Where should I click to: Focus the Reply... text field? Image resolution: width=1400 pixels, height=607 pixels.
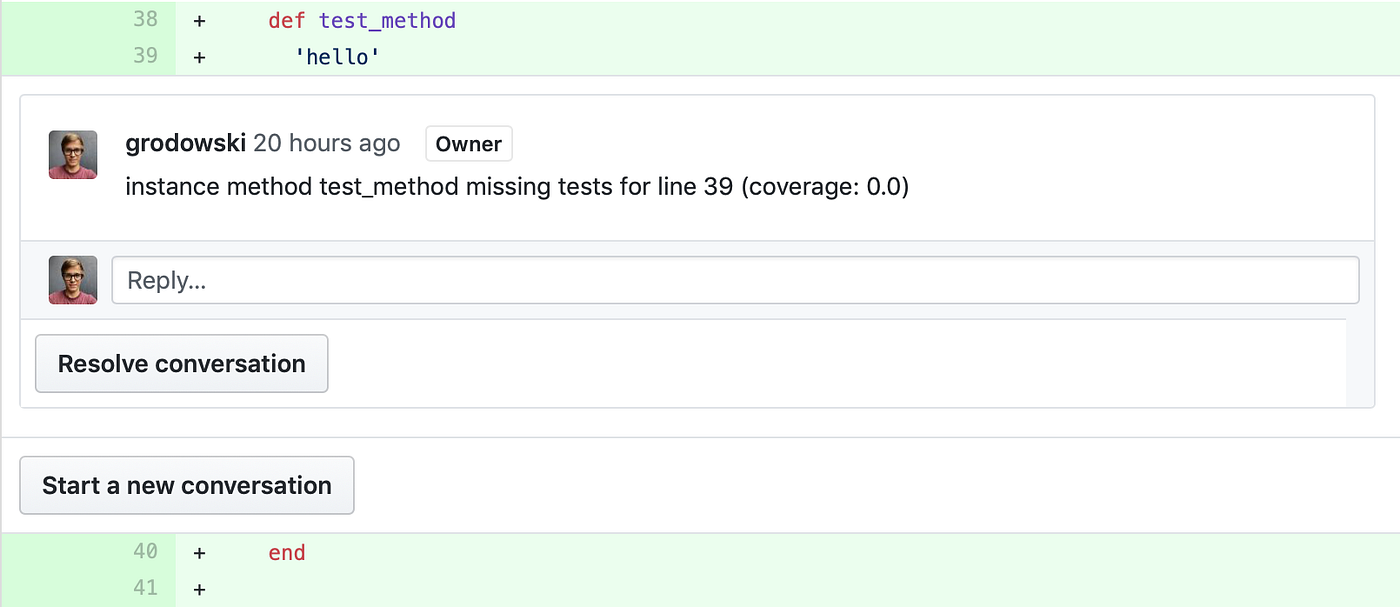[x=735, y=280]
